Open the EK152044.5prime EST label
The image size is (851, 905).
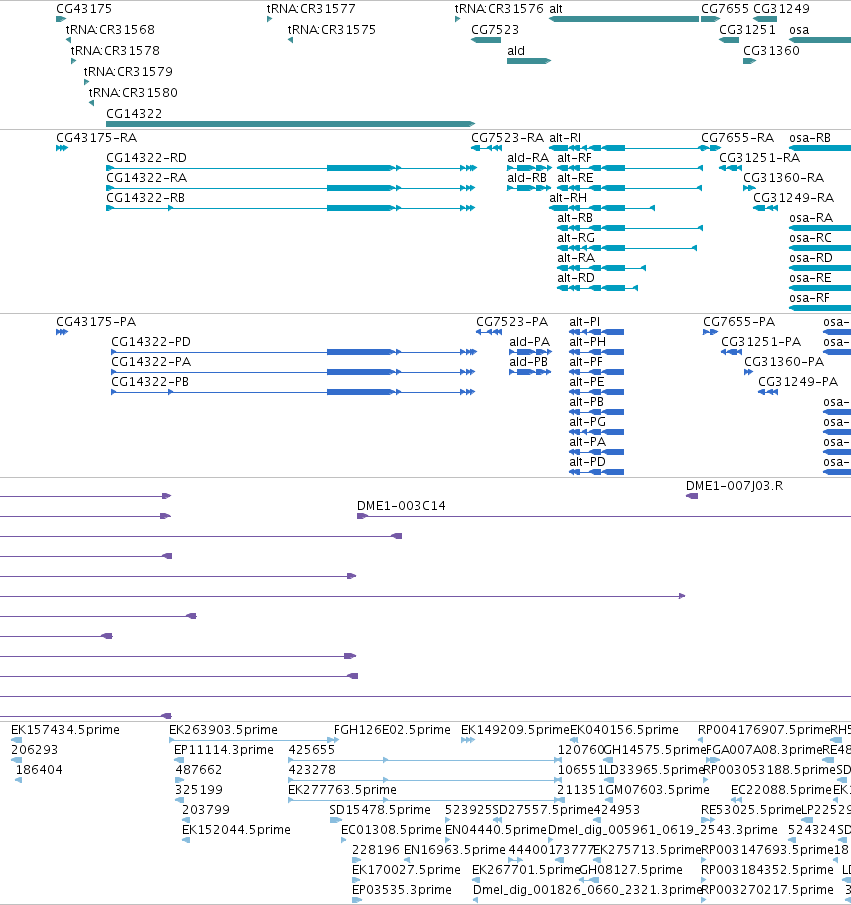click(236, 830)
